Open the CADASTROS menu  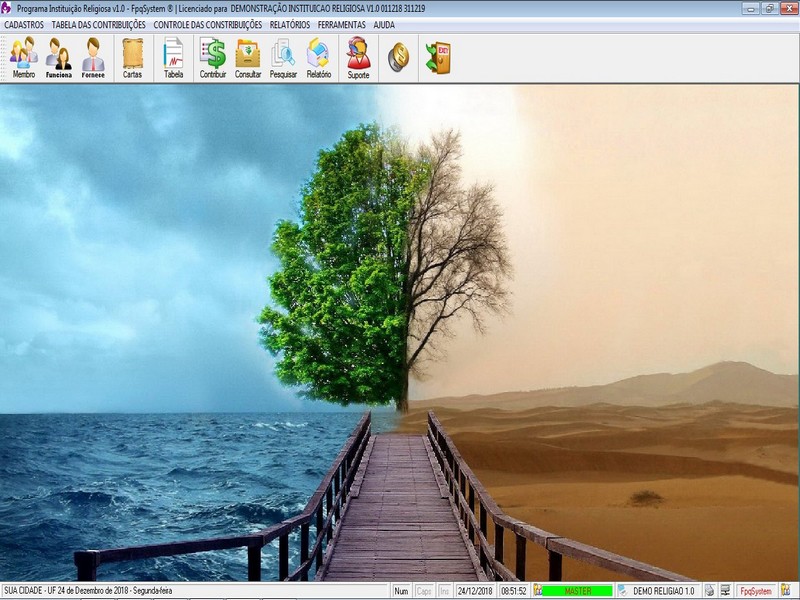(24, 24)
